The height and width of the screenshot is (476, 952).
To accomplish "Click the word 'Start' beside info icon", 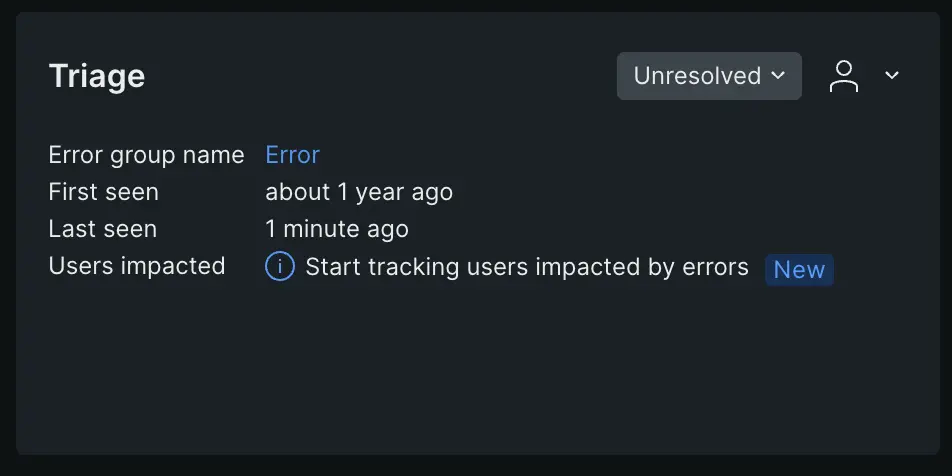I will click(x=331, y=267).
